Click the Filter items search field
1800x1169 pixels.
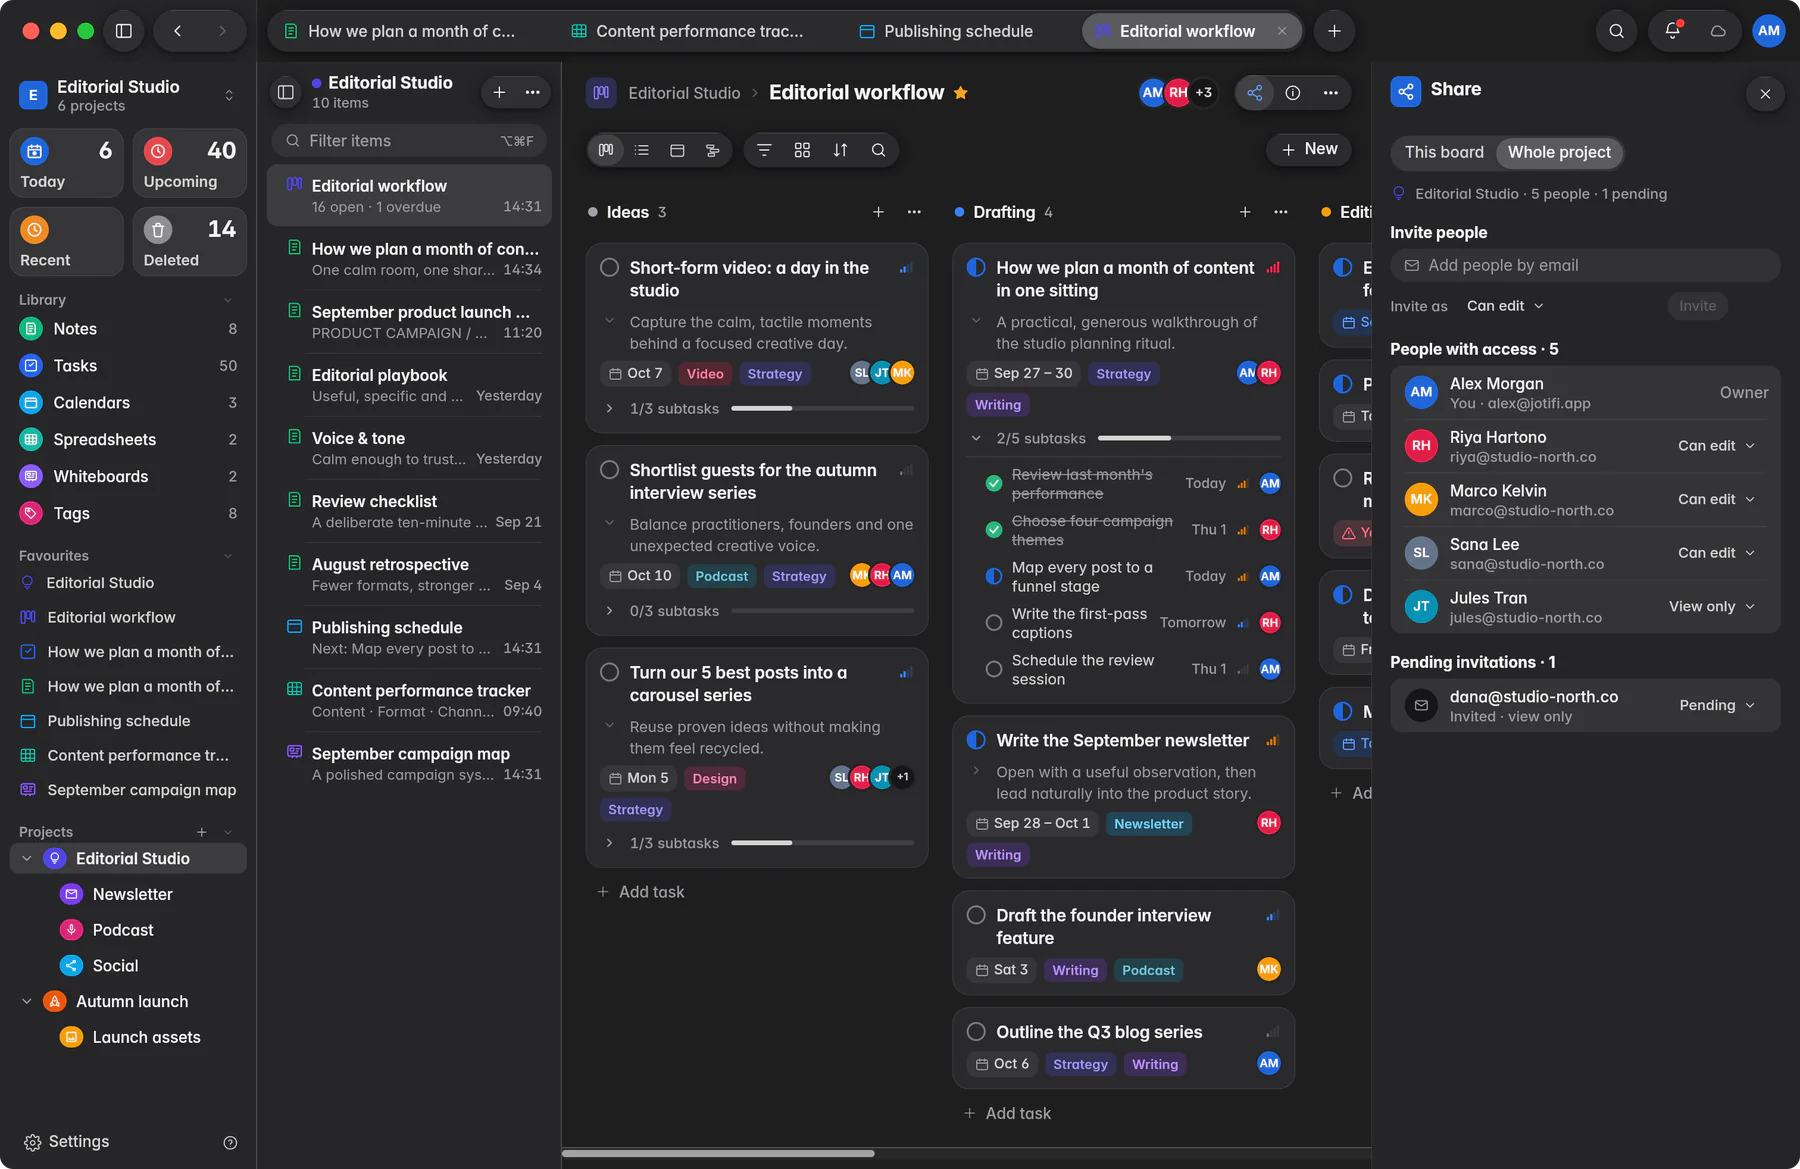(x=410, y=141)
